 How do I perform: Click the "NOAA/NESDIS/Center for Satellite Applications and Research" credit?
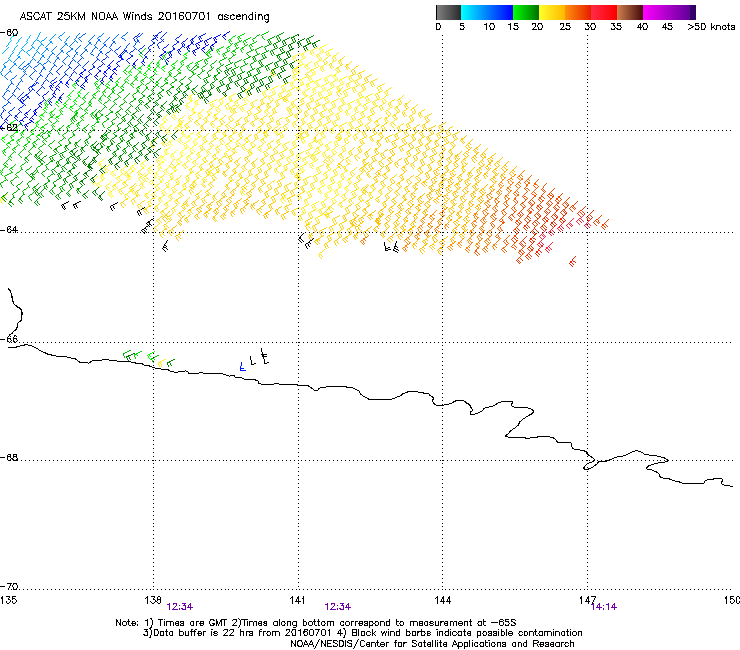click(432, 644)
